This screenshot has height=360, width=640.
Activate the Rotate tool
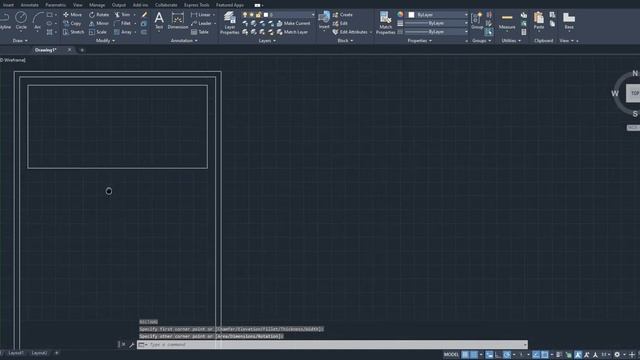(x=99, y=15)
